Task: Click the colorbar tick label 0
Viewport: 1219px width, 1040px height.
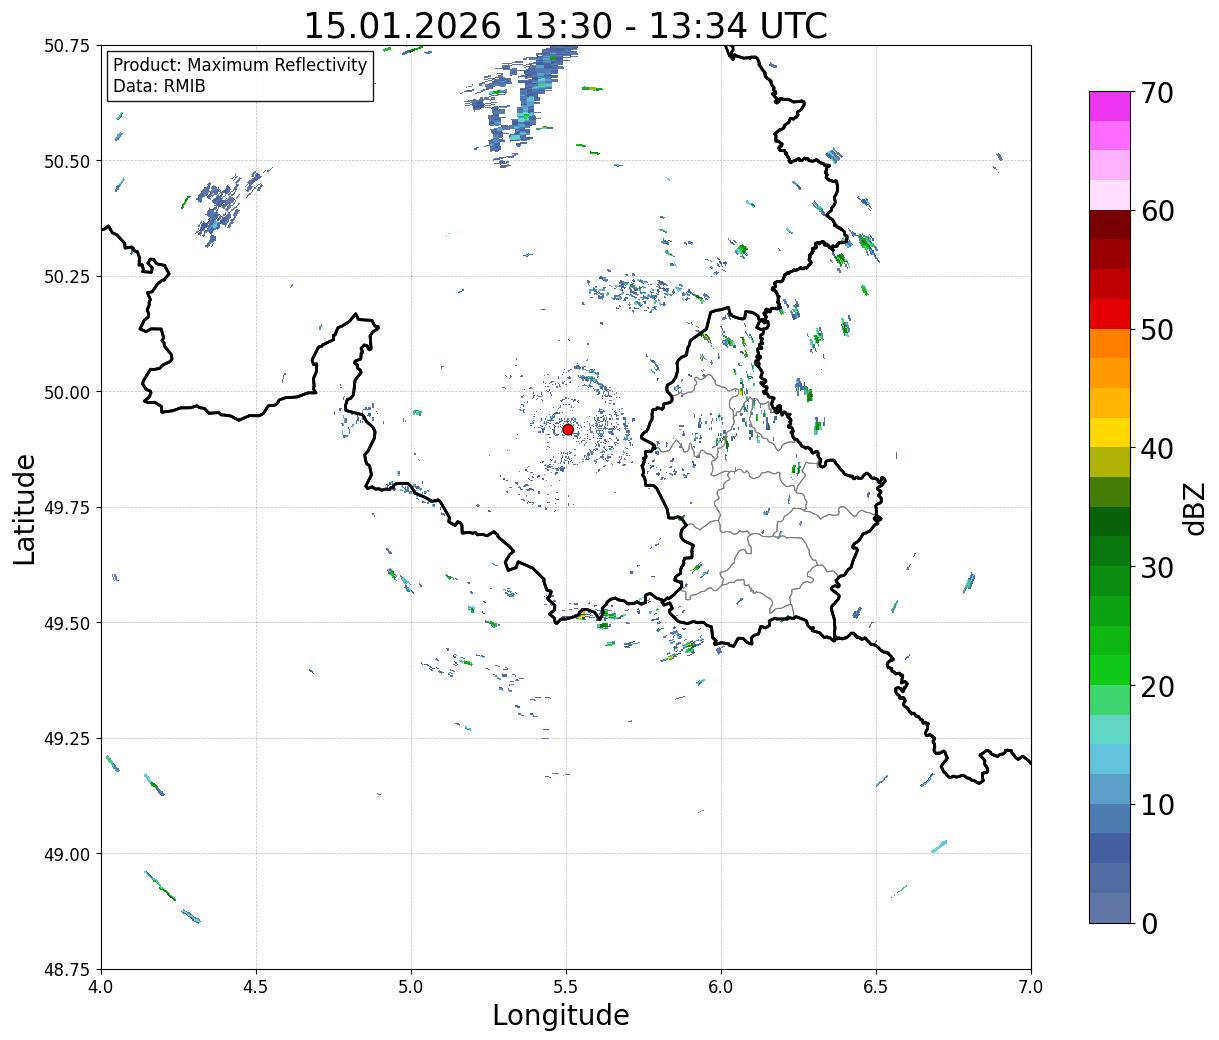Action: [1149, 923]
